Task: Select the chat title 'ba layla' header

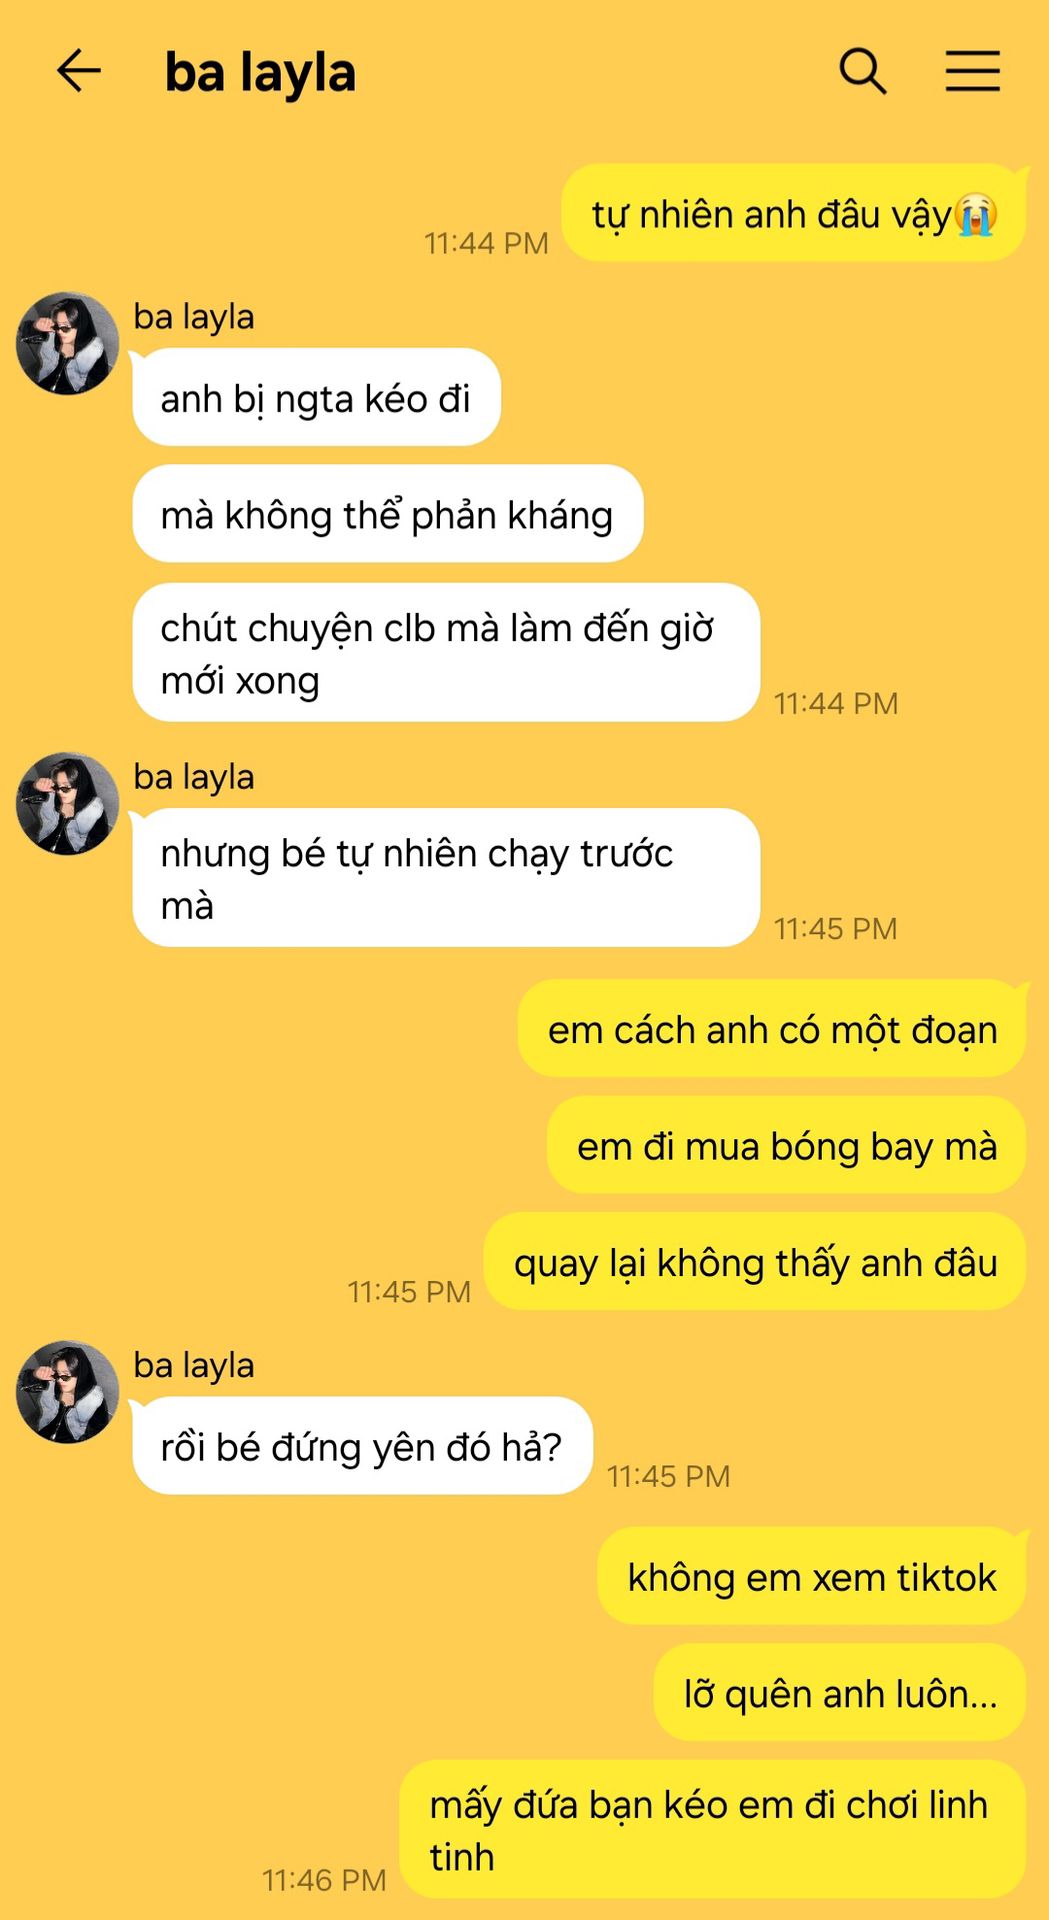Action: tap(260, 73)
